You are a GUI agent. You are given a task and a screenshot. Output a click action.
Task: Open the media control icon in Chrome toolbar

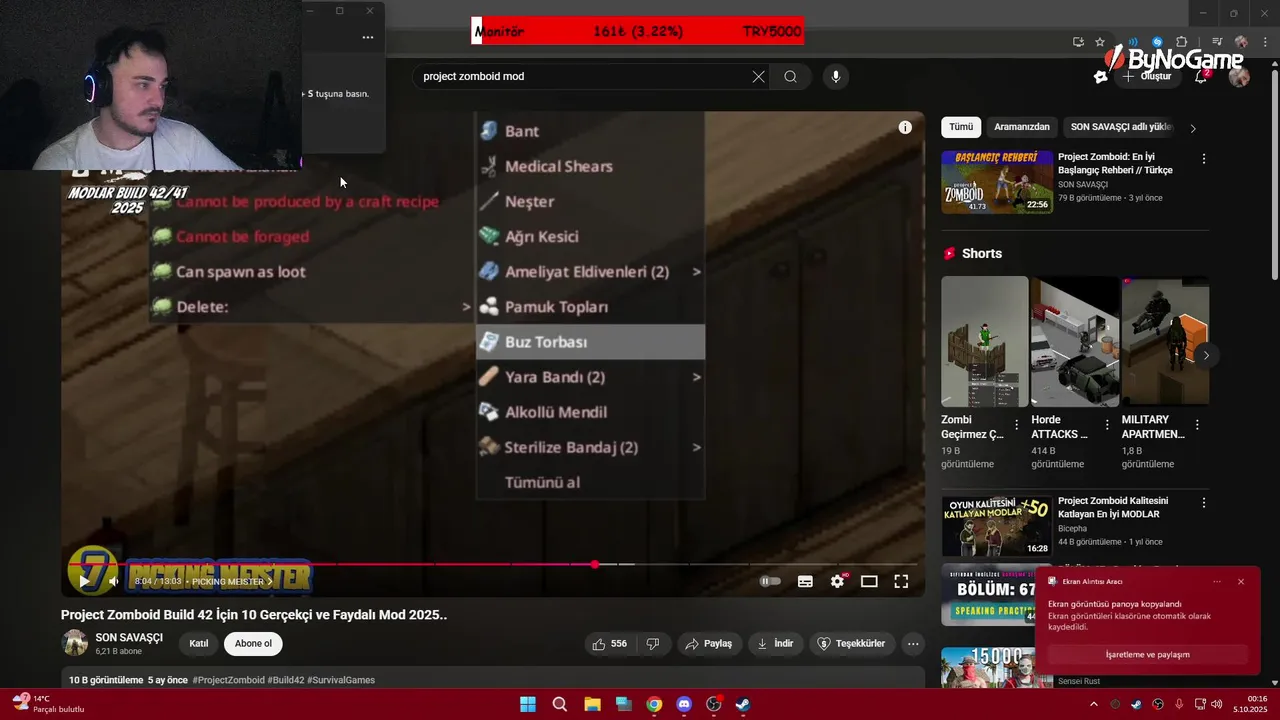point(1217,42)
